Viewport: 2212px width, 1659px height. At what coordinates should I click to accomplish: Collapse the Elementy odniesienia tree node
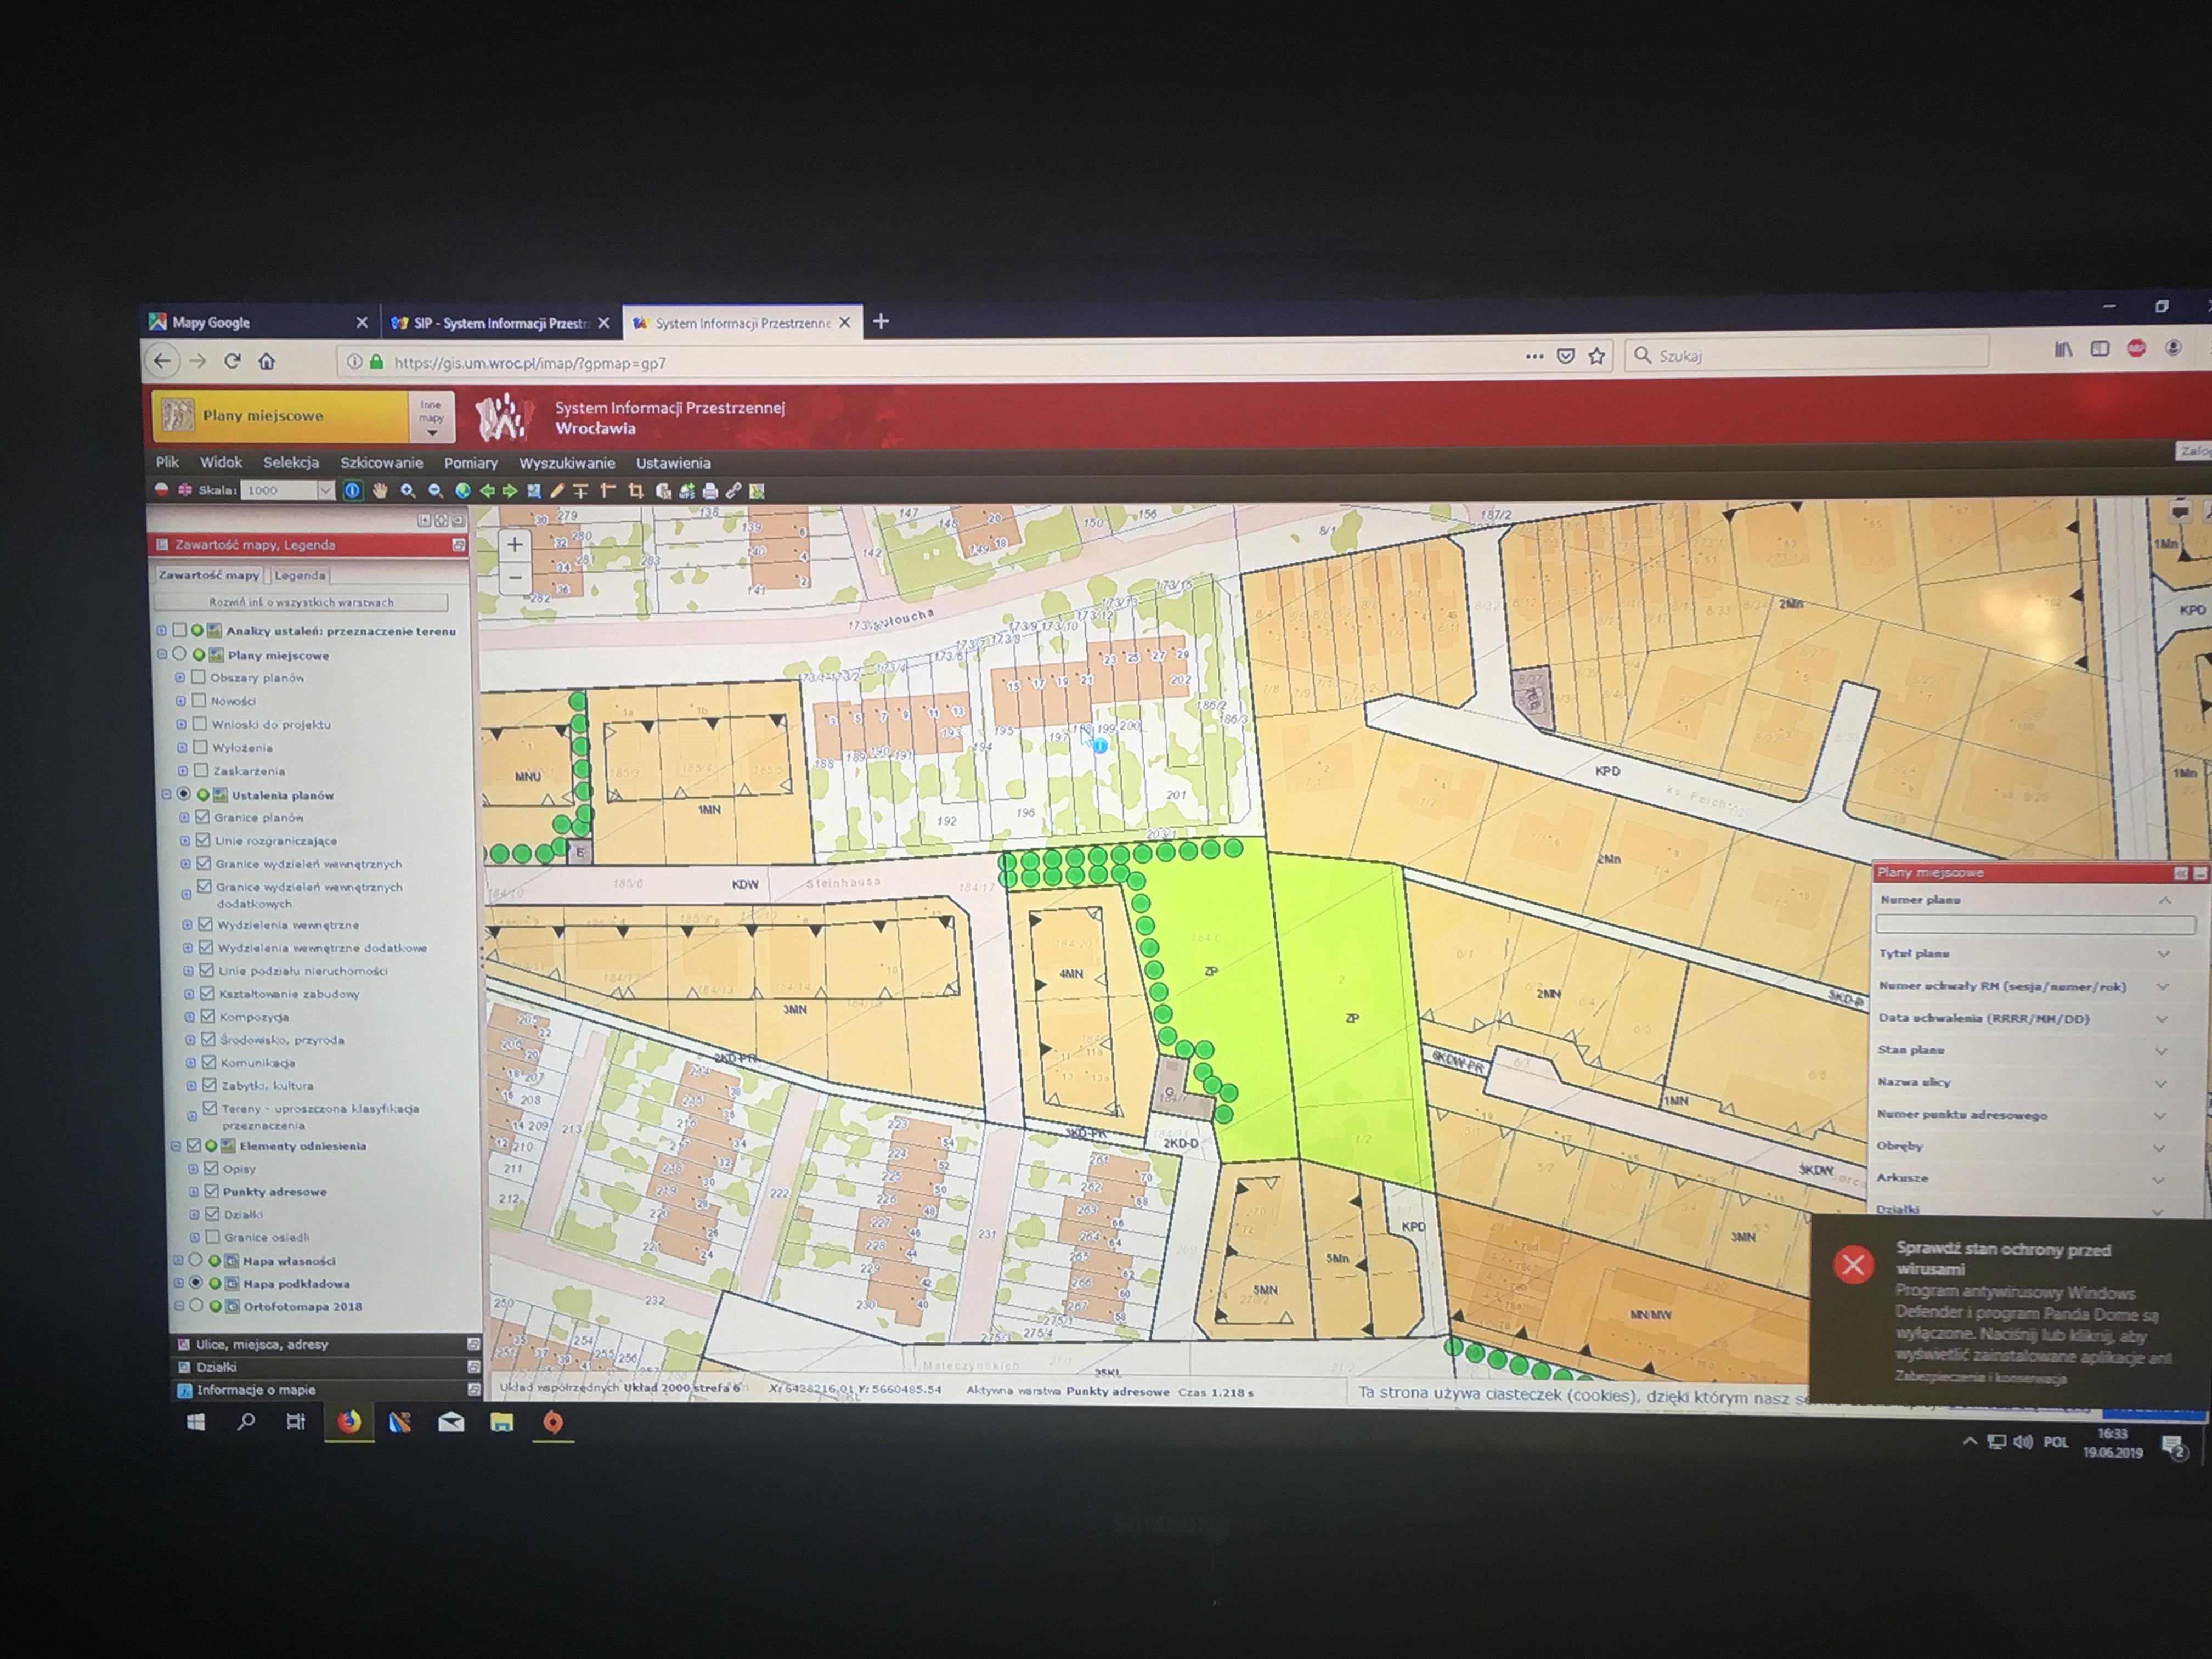click(x=176, y=1146)
